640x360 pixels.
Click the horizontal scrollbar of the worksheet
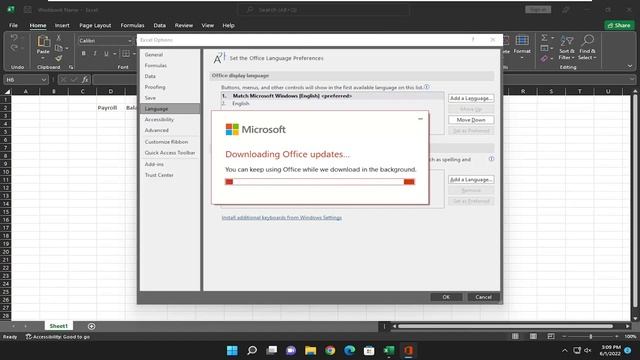point(506,326)
